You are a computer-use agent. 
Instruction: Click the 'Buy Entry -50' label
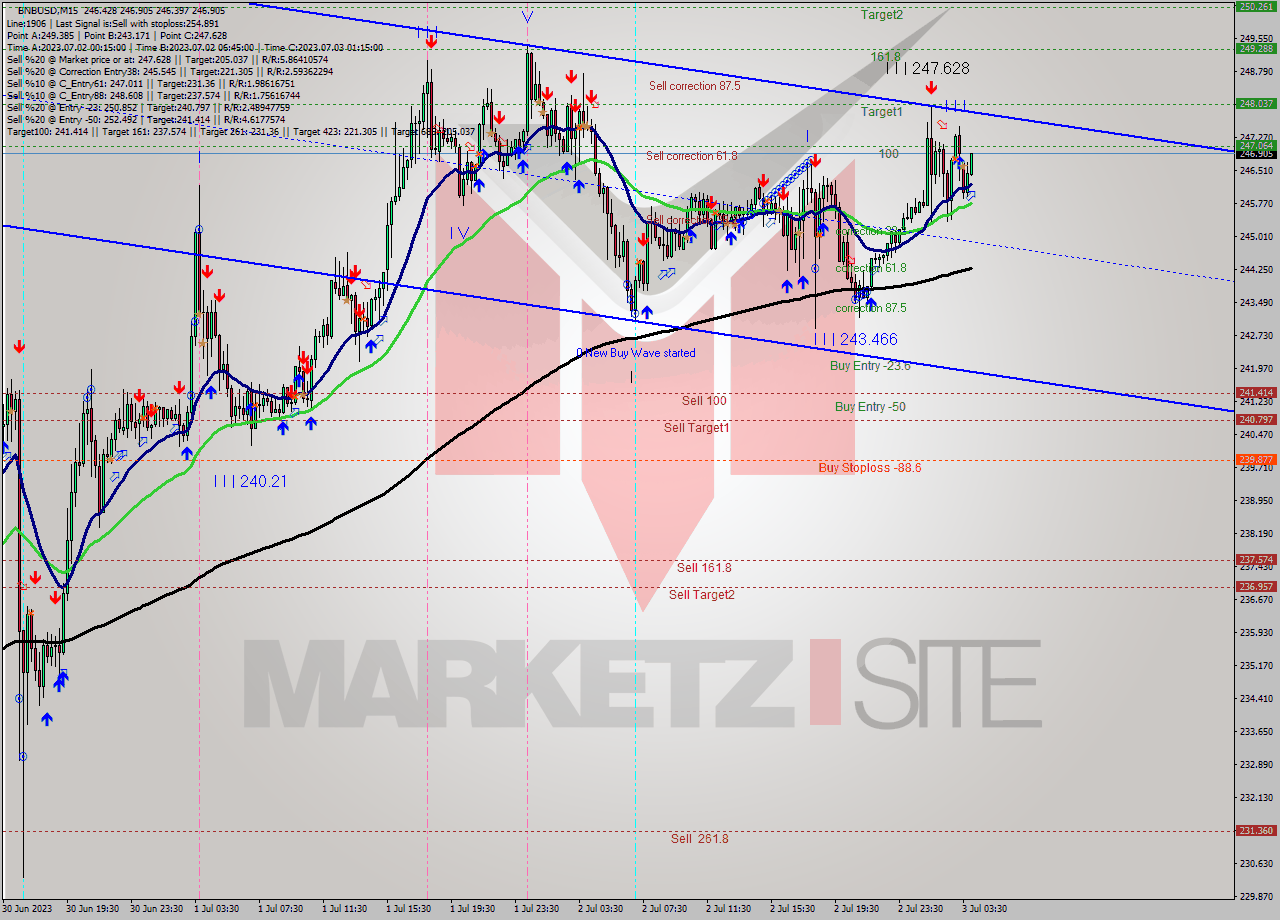click(x=870, y=407)
